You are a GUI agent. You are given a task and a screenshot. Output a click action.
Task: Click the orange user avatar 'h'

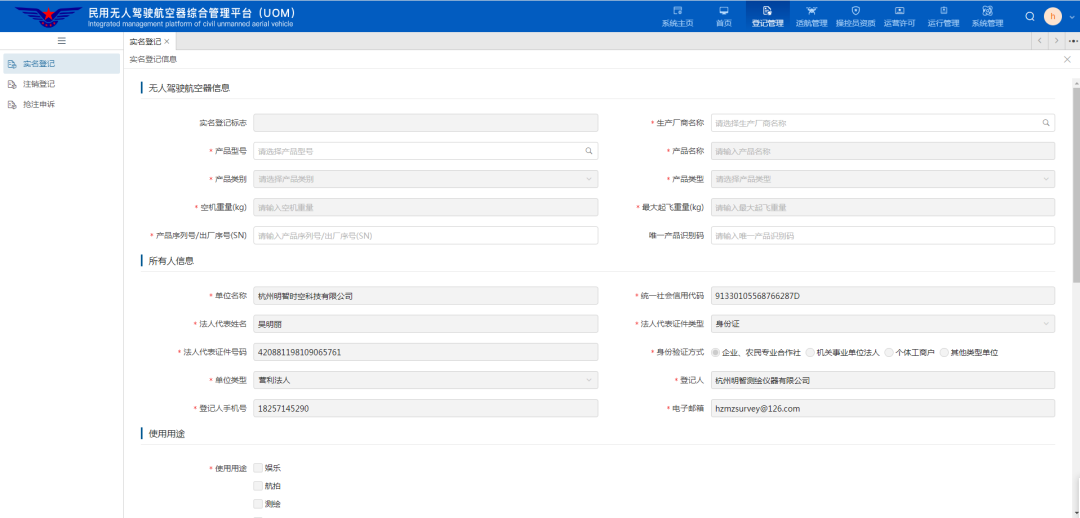(1052, 17)
